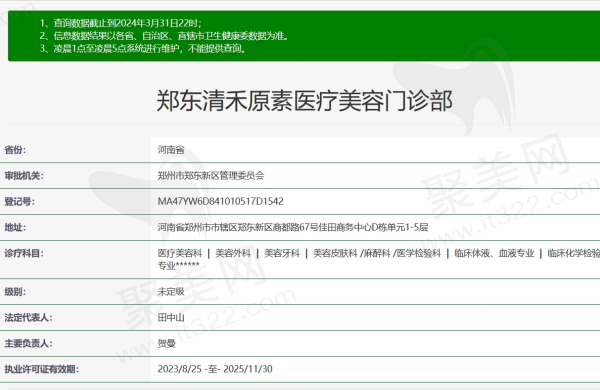This screenshot has height=390, width=600.
Task: Click 美容牙科 in the departments list
Action: (x=282, y=253)
